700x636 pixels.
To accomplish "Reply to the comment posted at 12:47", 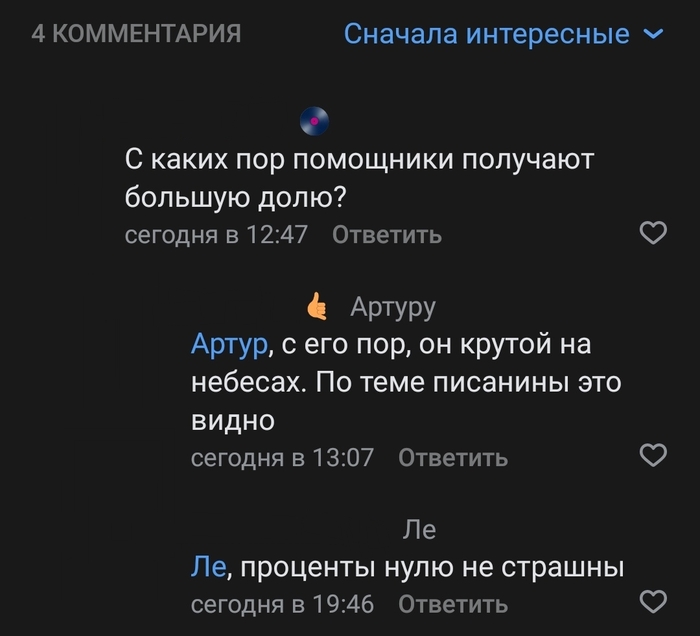I will 386,235.
